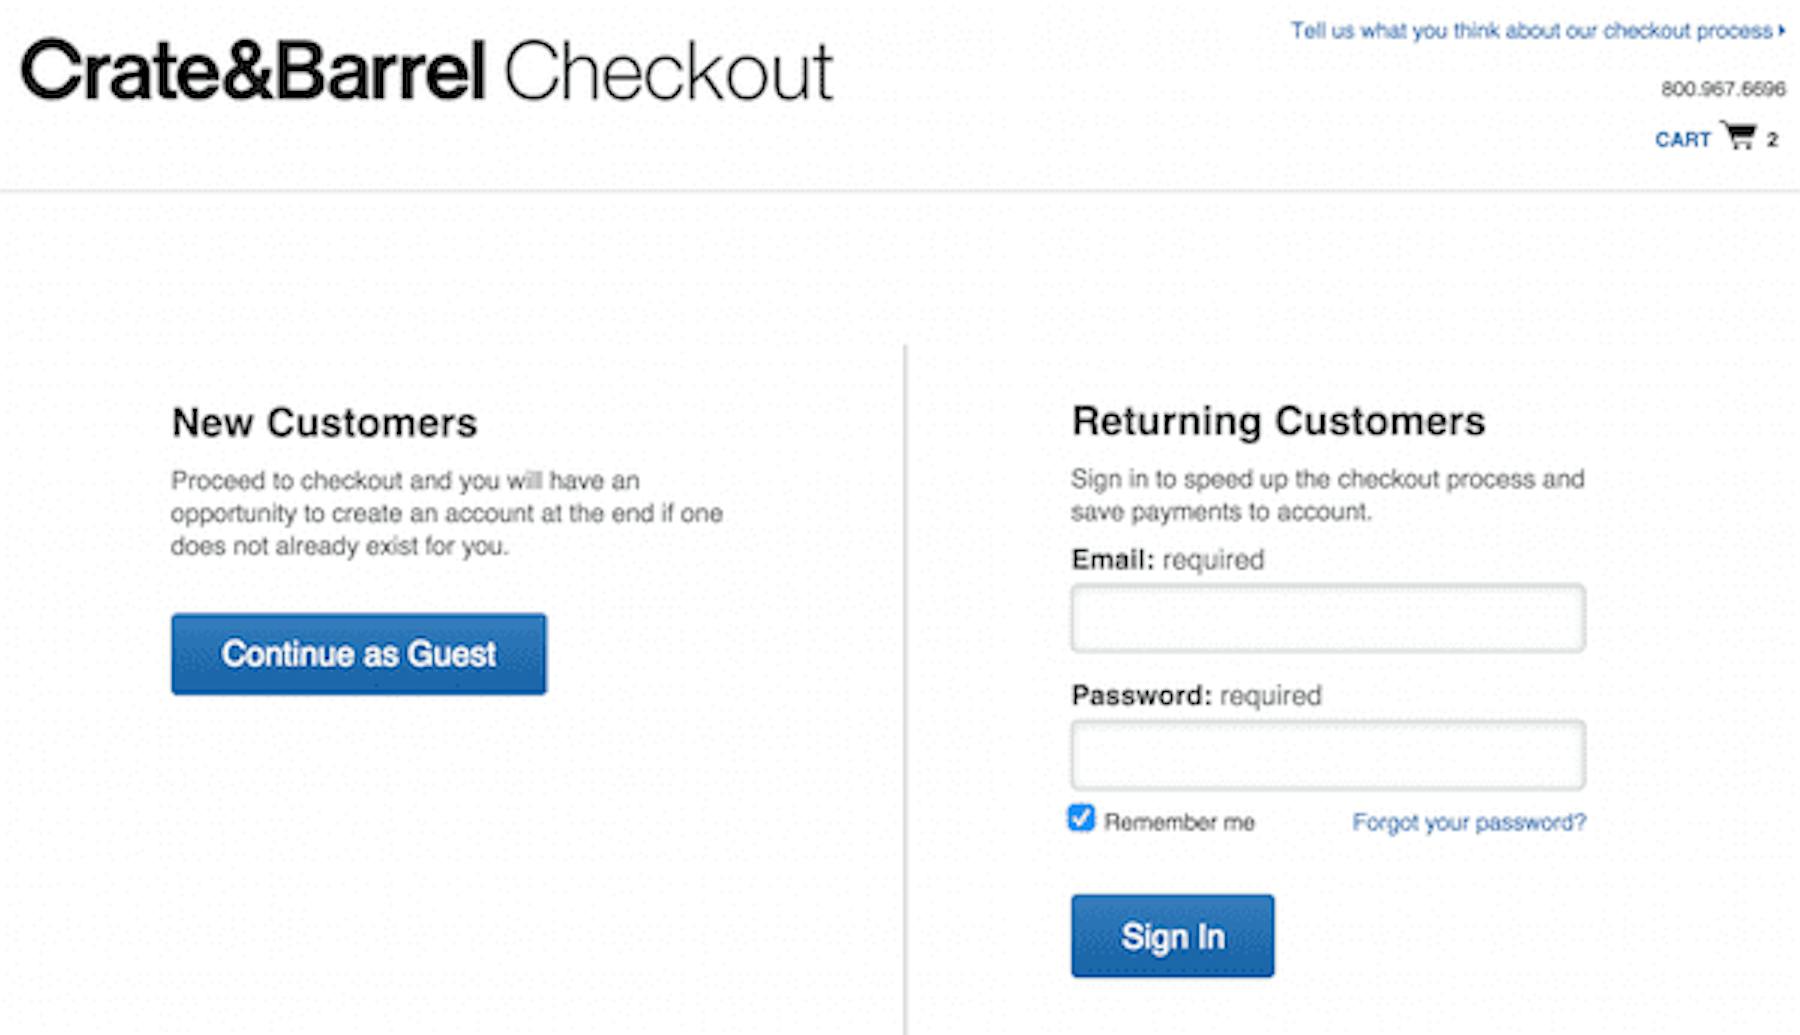This screenshot has height=1035, width=1800.
Task: Open the CART text link
Action: (x=1683, y=140)
